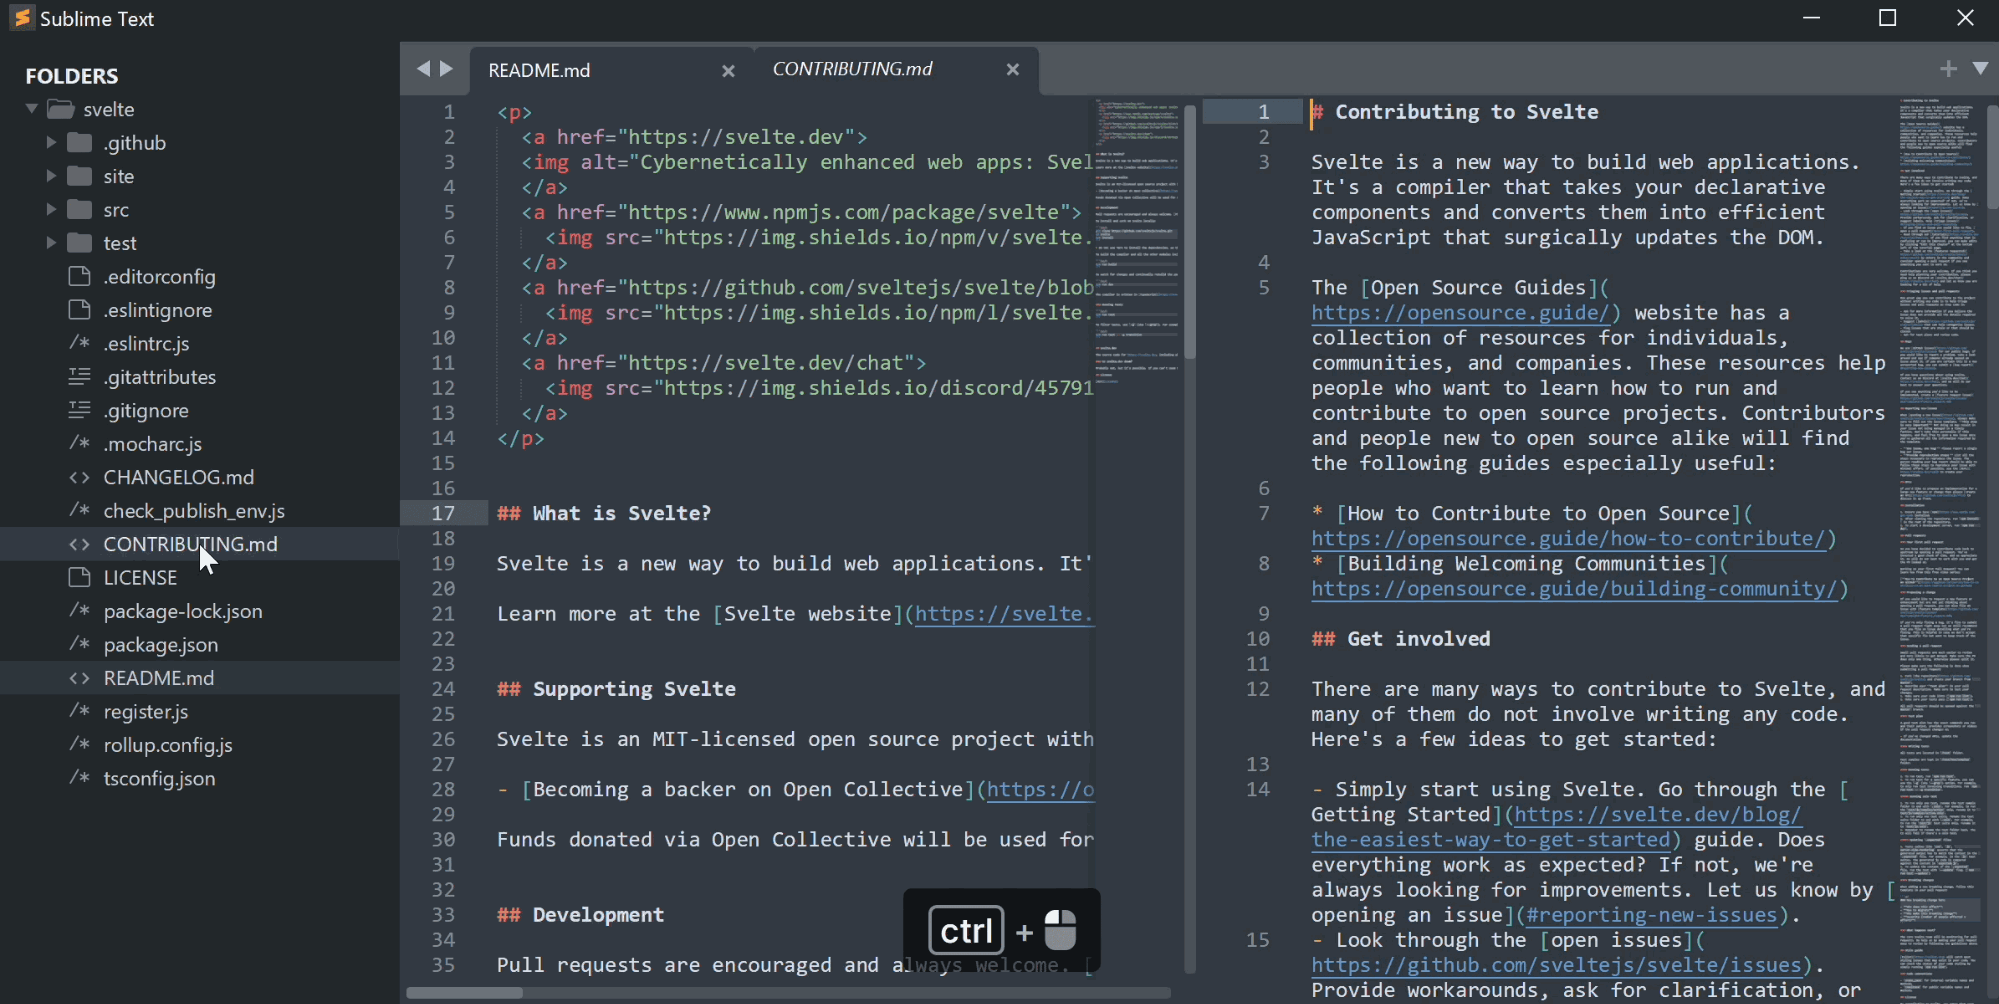
Task: Click the comment icon beside register.js
Action: point(81,711)
